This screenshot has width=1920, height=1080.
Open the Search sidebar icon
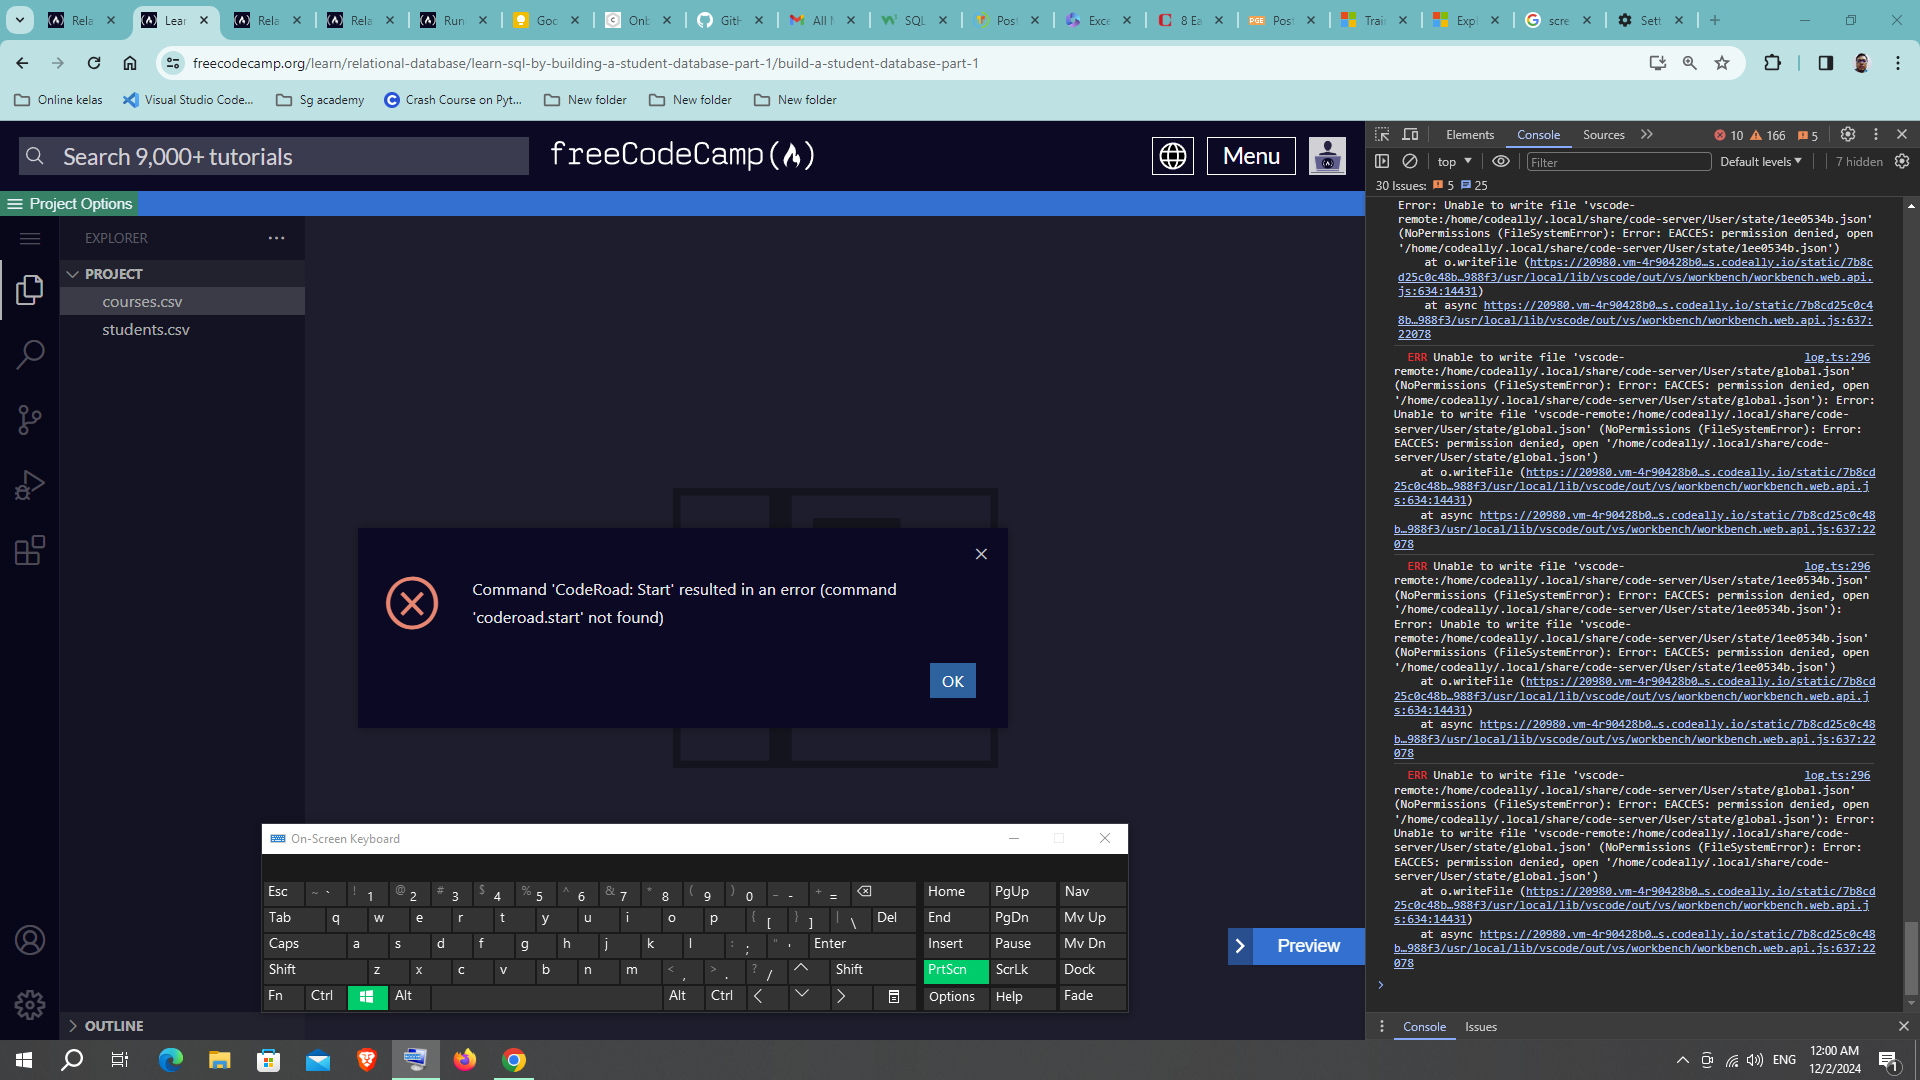[x=30, y=354]
